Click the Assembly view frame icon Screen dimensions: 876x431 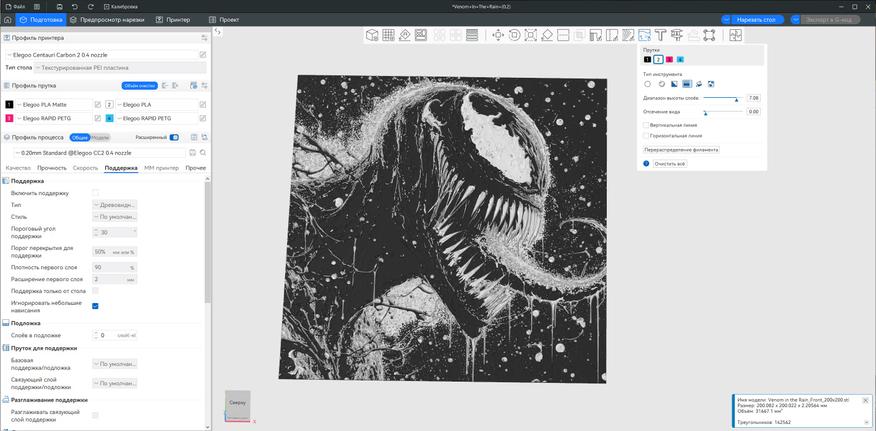coord(710,36)
